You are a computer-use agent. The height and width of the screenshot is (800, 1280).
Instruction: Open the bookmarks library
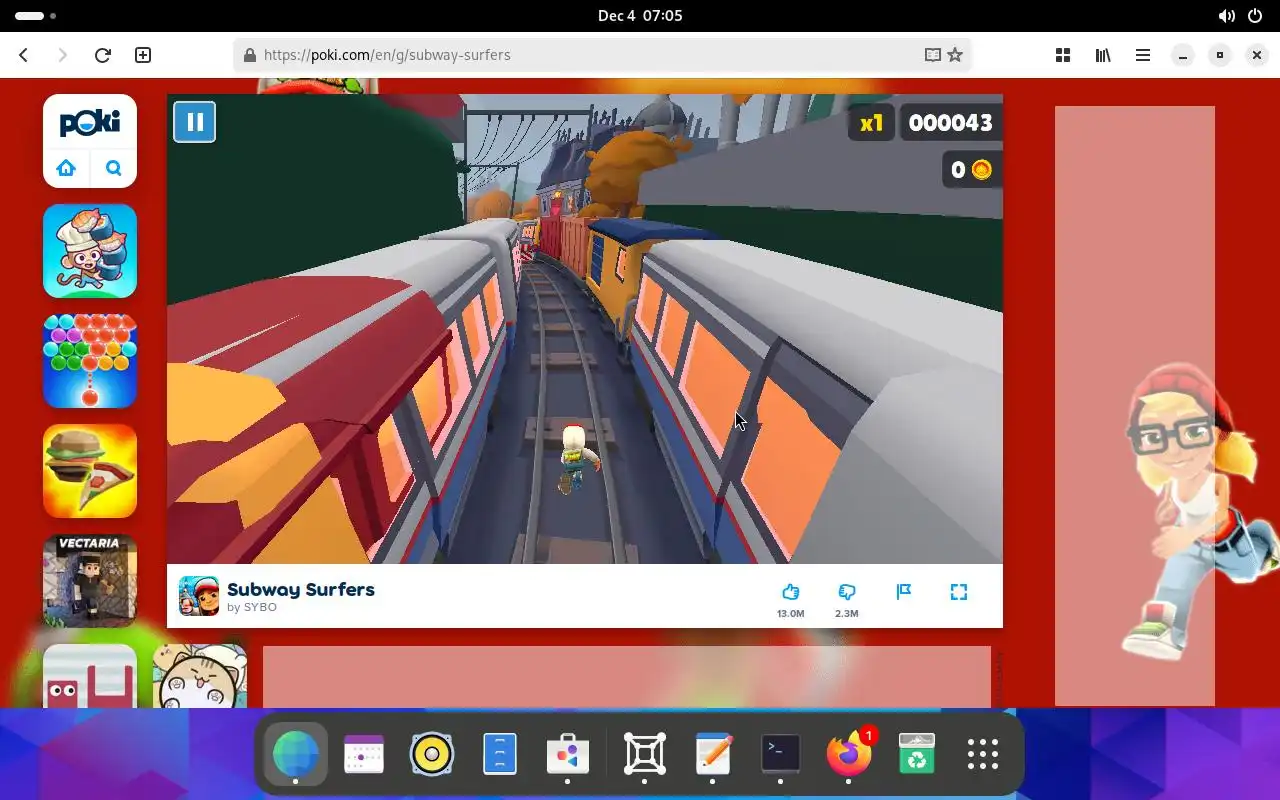pos(1103,55)
